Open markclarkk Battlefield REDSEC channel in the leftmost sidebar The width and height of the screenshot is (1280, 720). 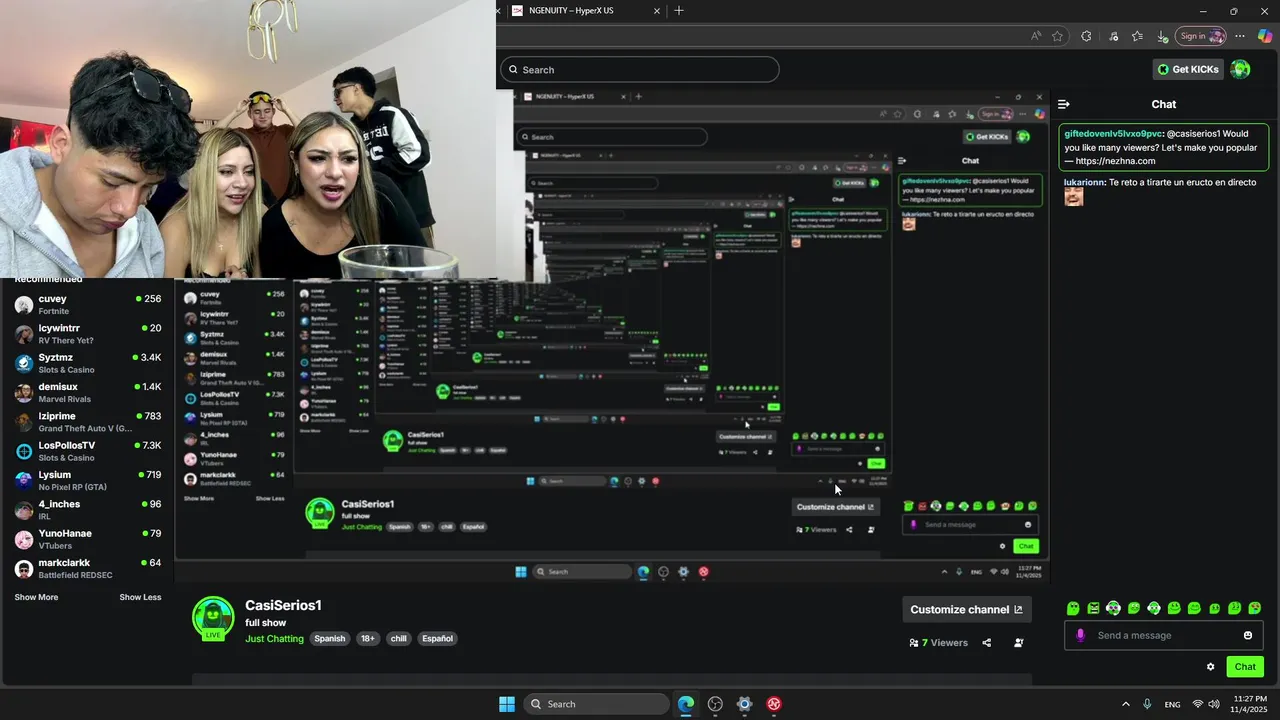(x=88, y=568)
